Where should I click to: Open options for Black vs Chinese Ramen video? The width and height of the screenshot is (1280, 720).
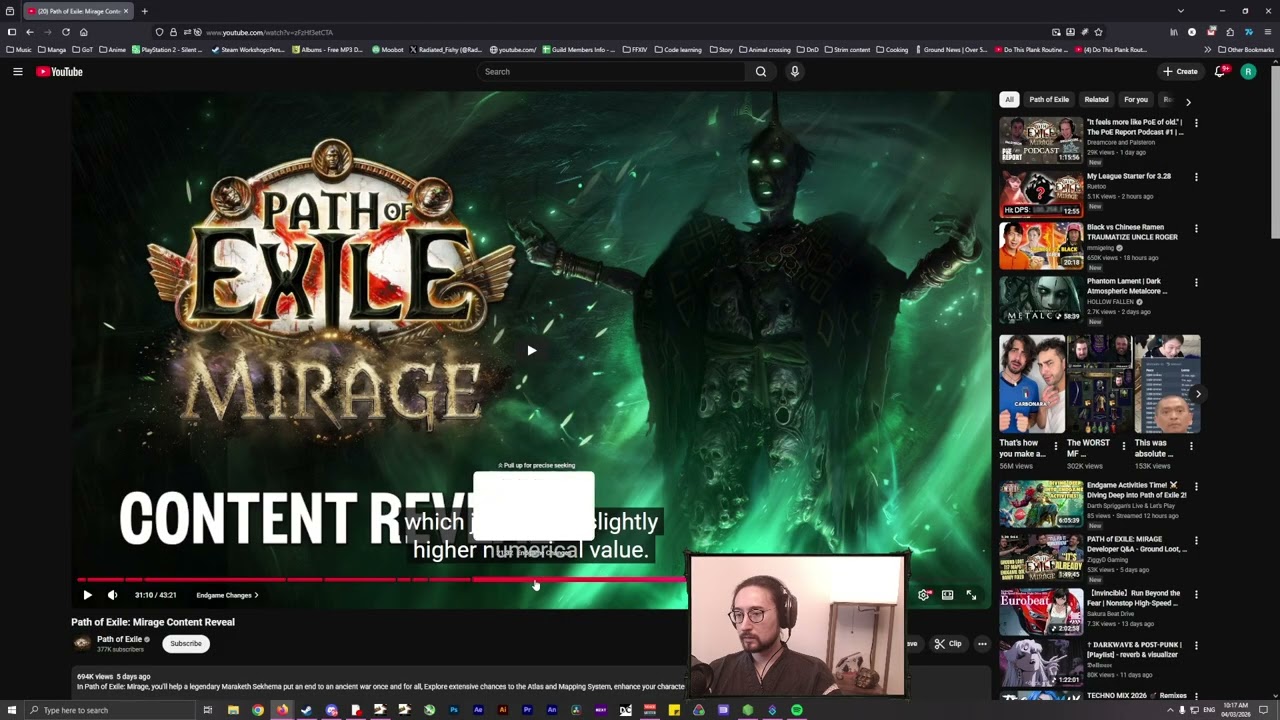click(x=1196, y=229)
